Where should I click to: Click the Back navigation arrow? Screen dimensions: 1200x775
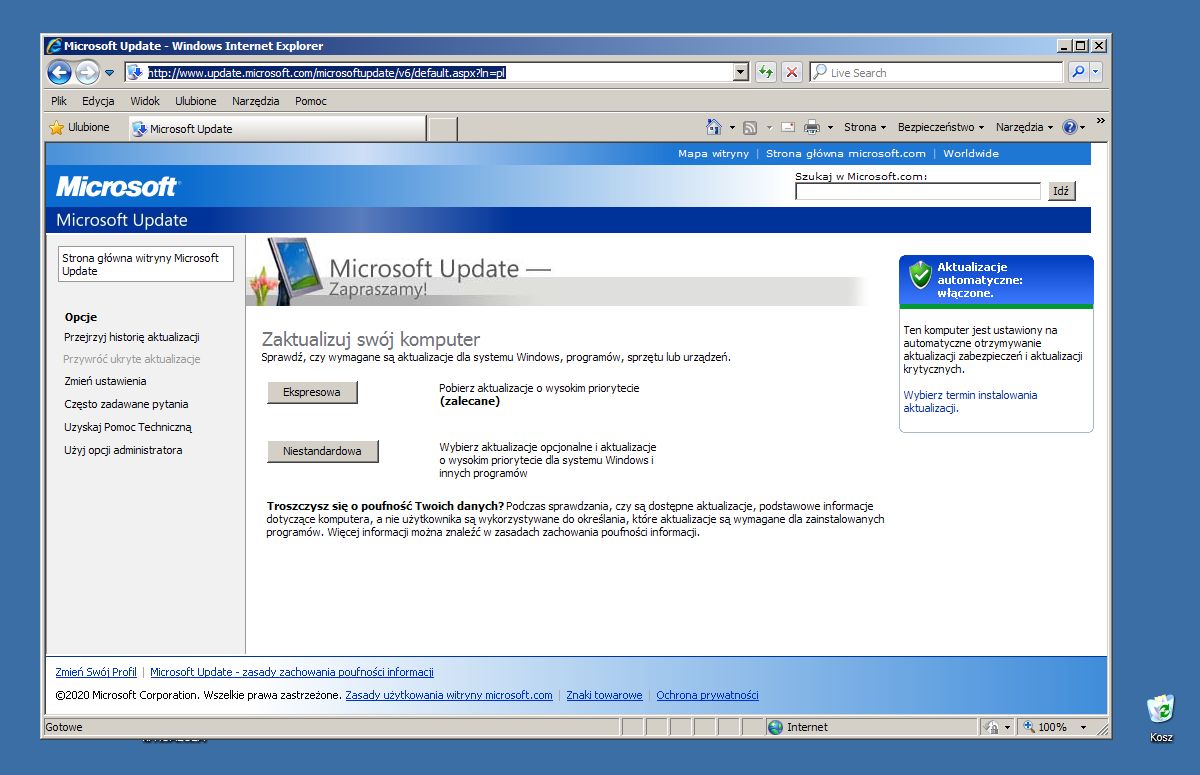(59, 72)
